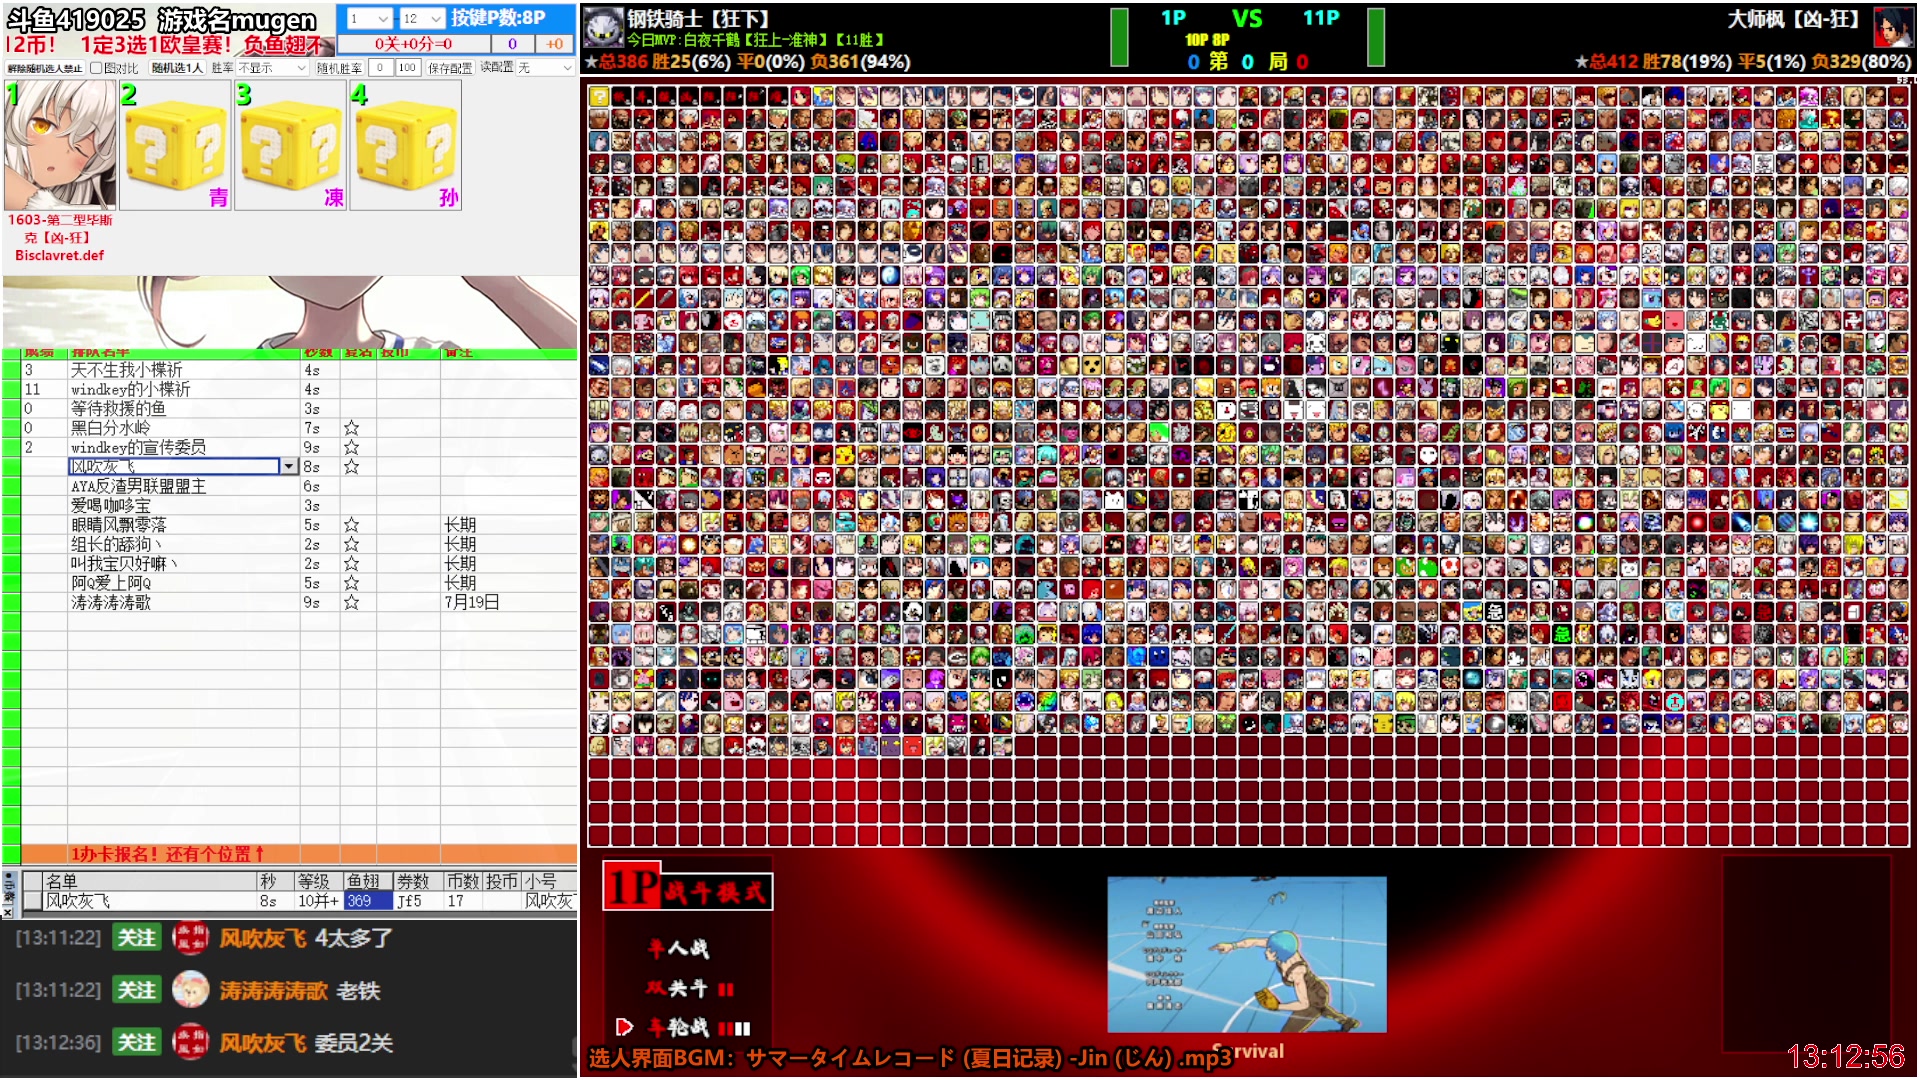Open avatar next to the 委员2关 message
1920x1080 pixels.
[191, 1042]
